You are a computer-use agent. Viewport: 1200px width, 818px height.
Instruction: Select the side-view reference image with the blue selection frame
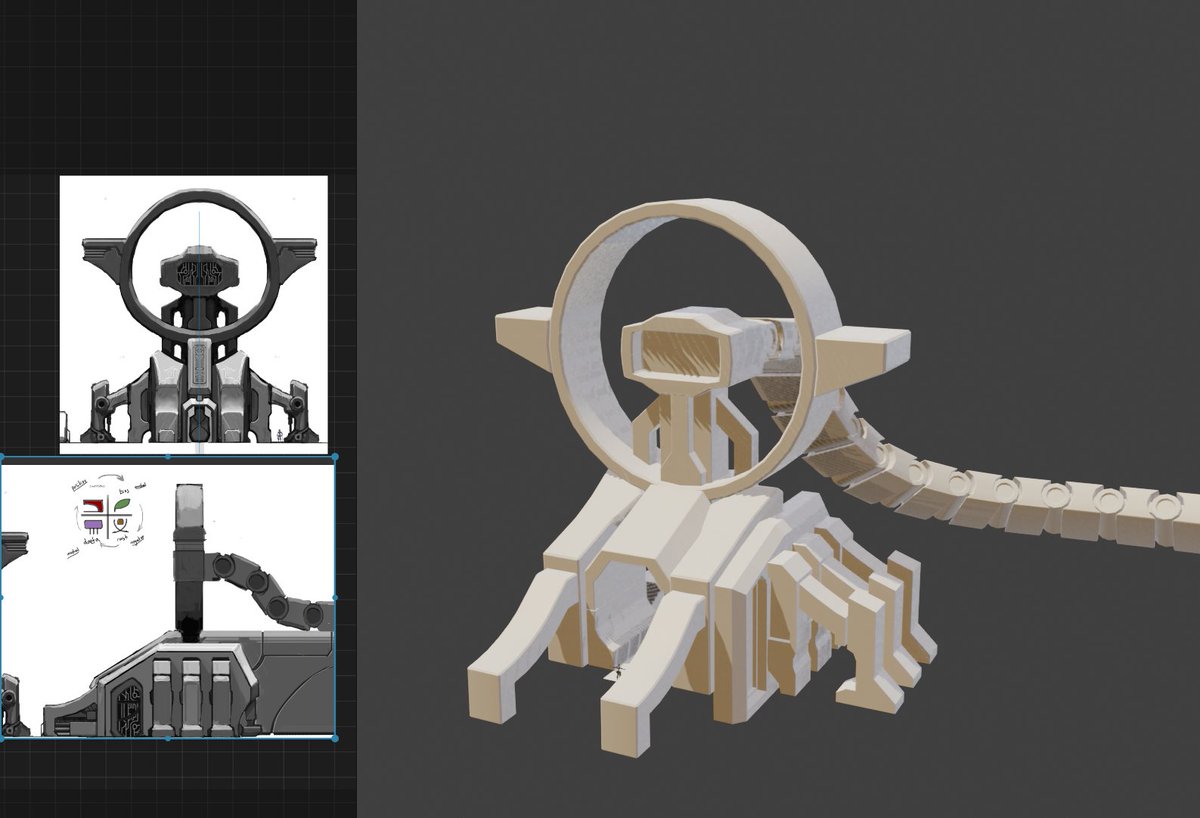click(x=167, y=597)
